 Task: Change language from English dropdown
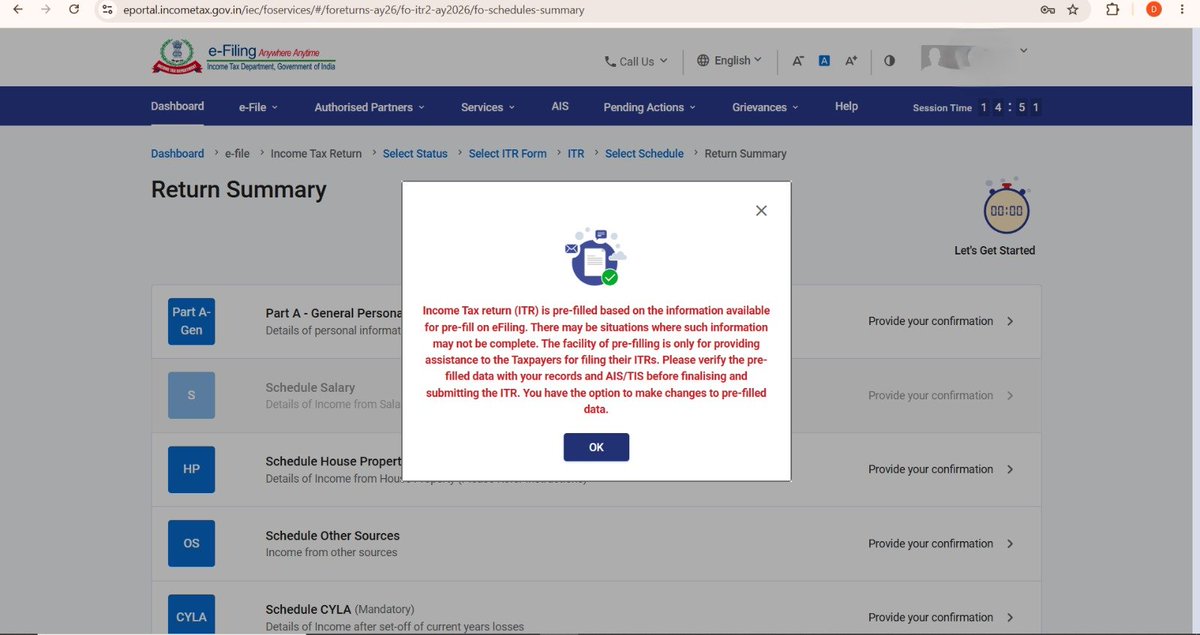click(729, 61)
